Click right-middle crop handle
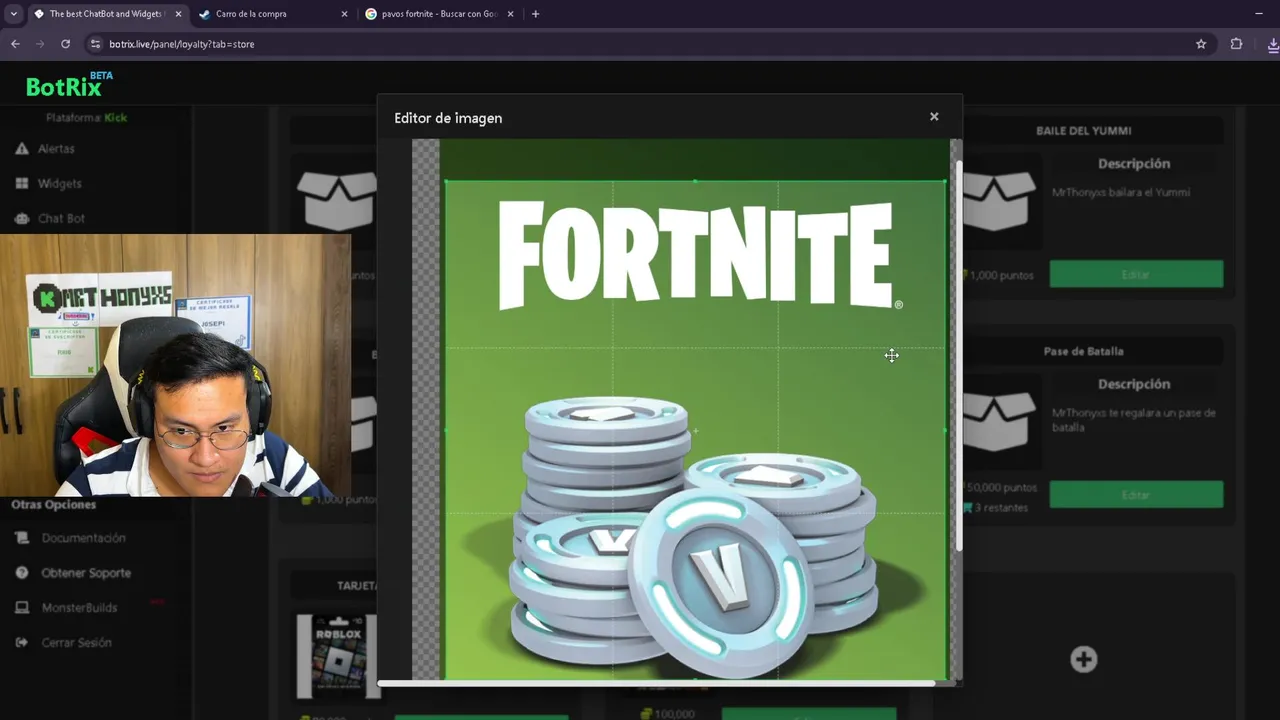Image resolution: width=1280 pixels, height=720 pixels. point(946,430)
